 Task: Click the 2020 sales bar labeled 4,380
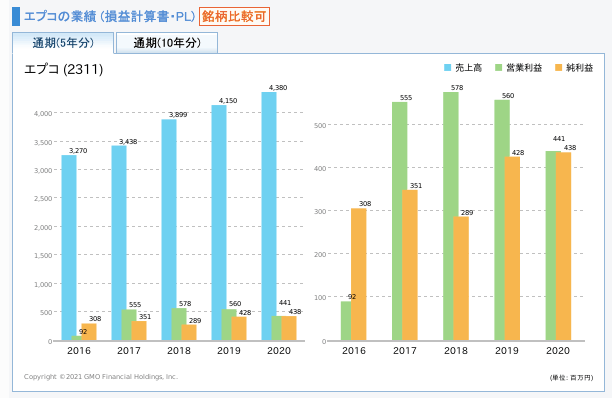tap(269, 216)
